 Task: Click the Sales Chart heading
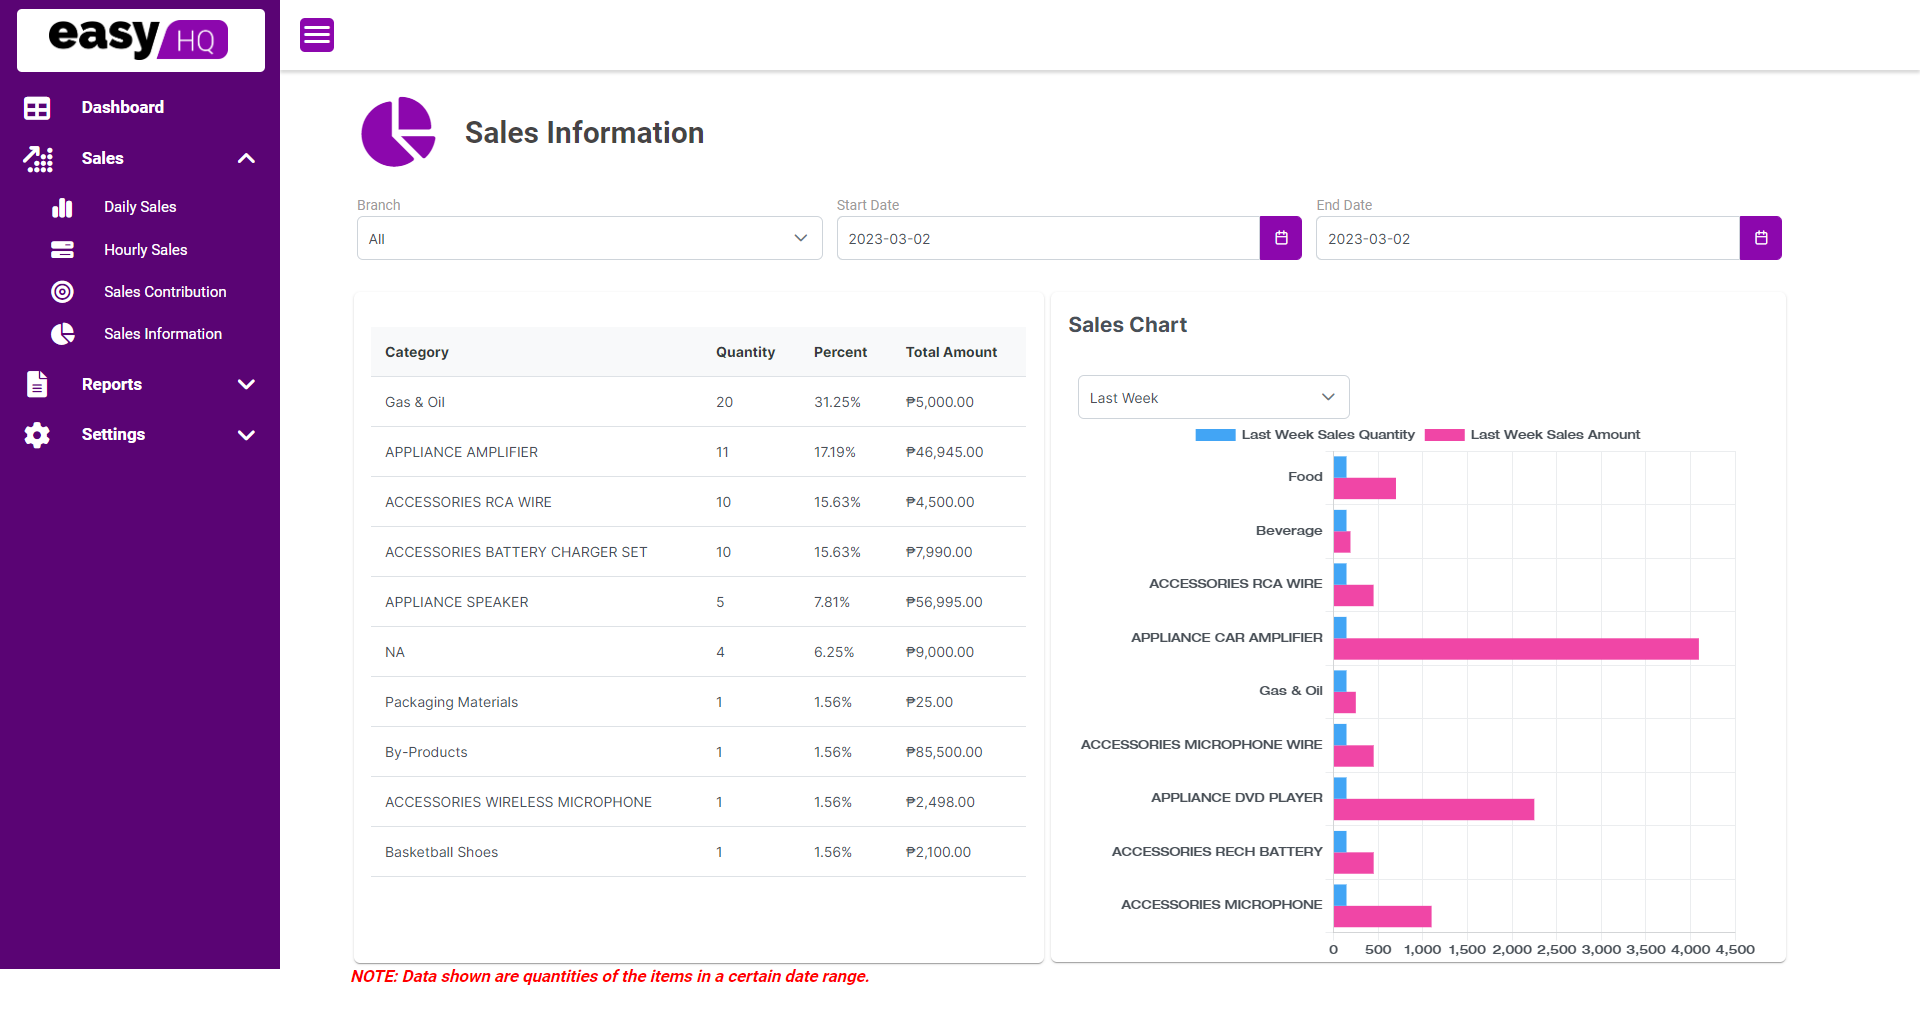[1127, 325]
